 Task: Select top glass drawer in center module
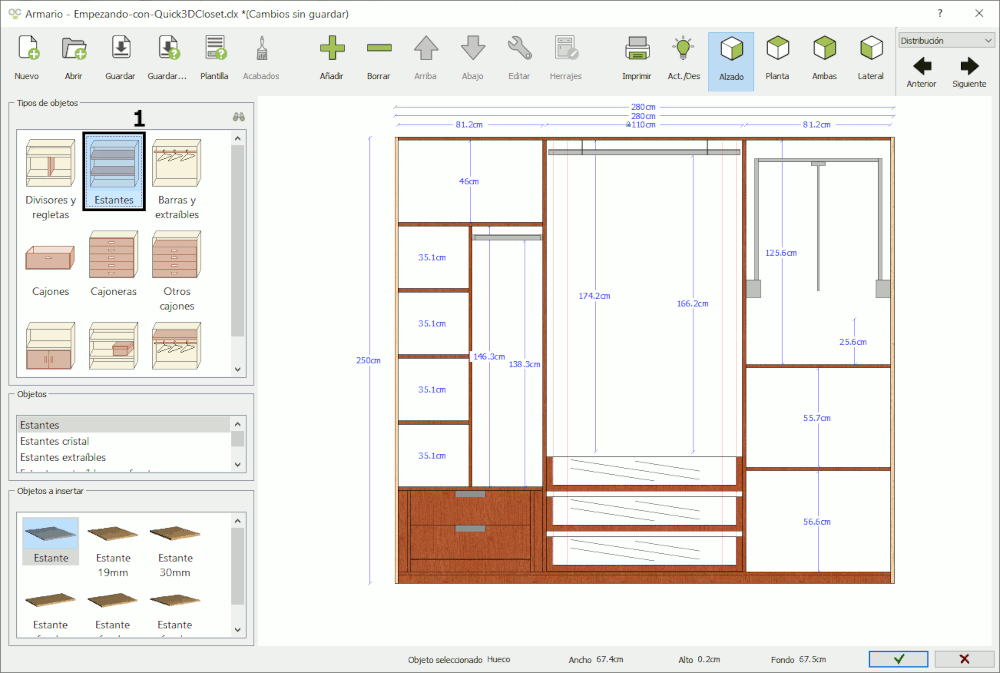point(644,471)
